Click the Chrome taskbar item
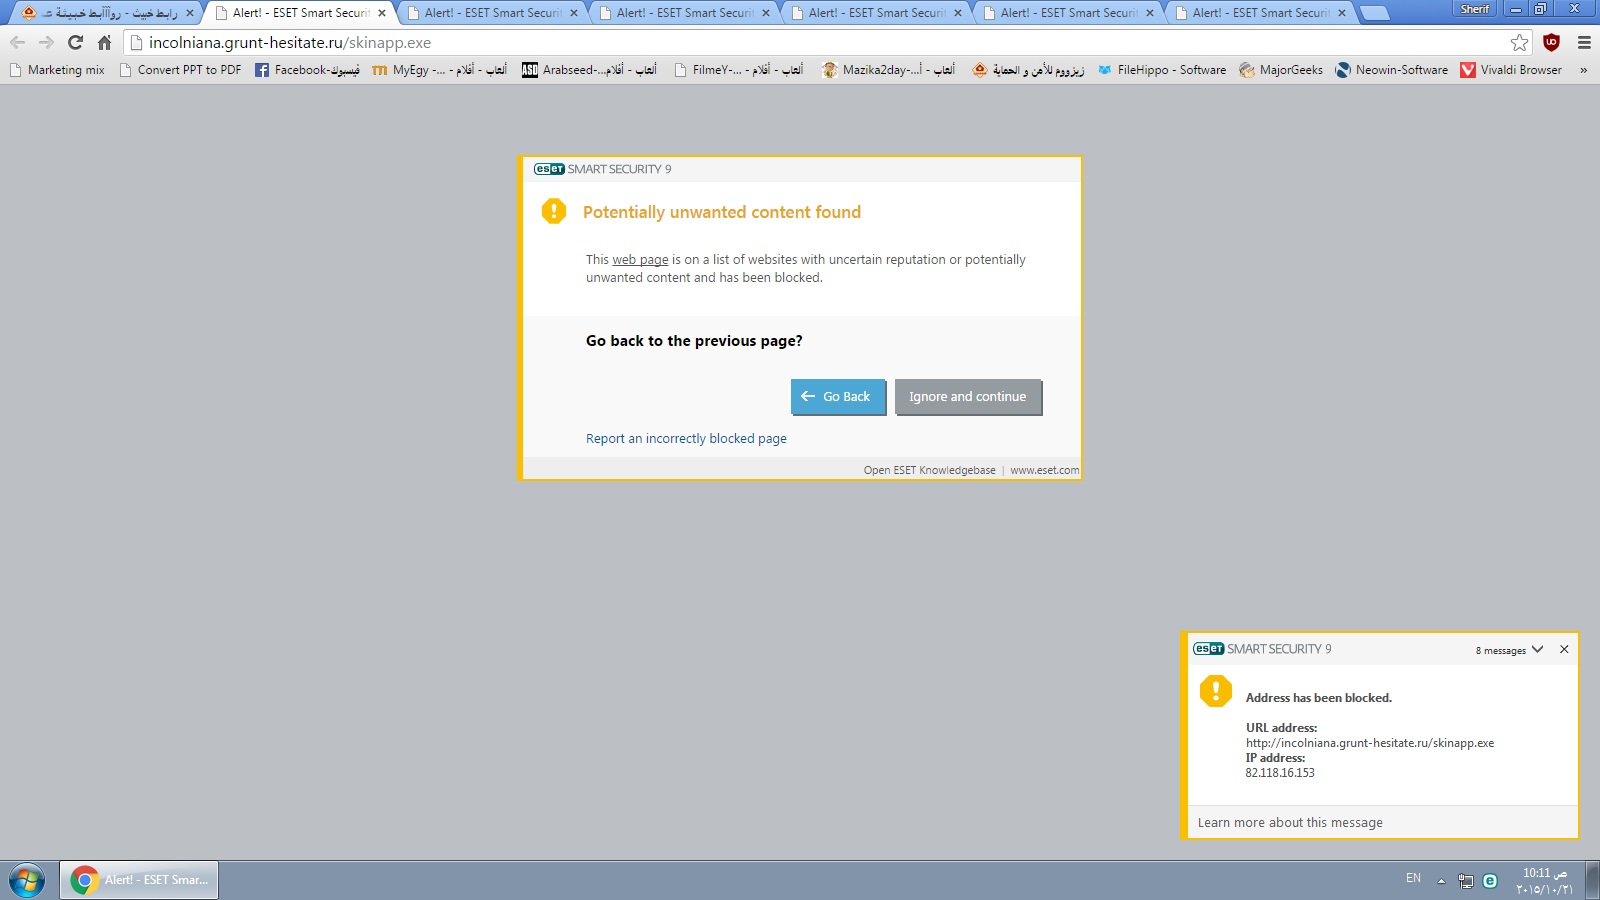 point(139,880)
